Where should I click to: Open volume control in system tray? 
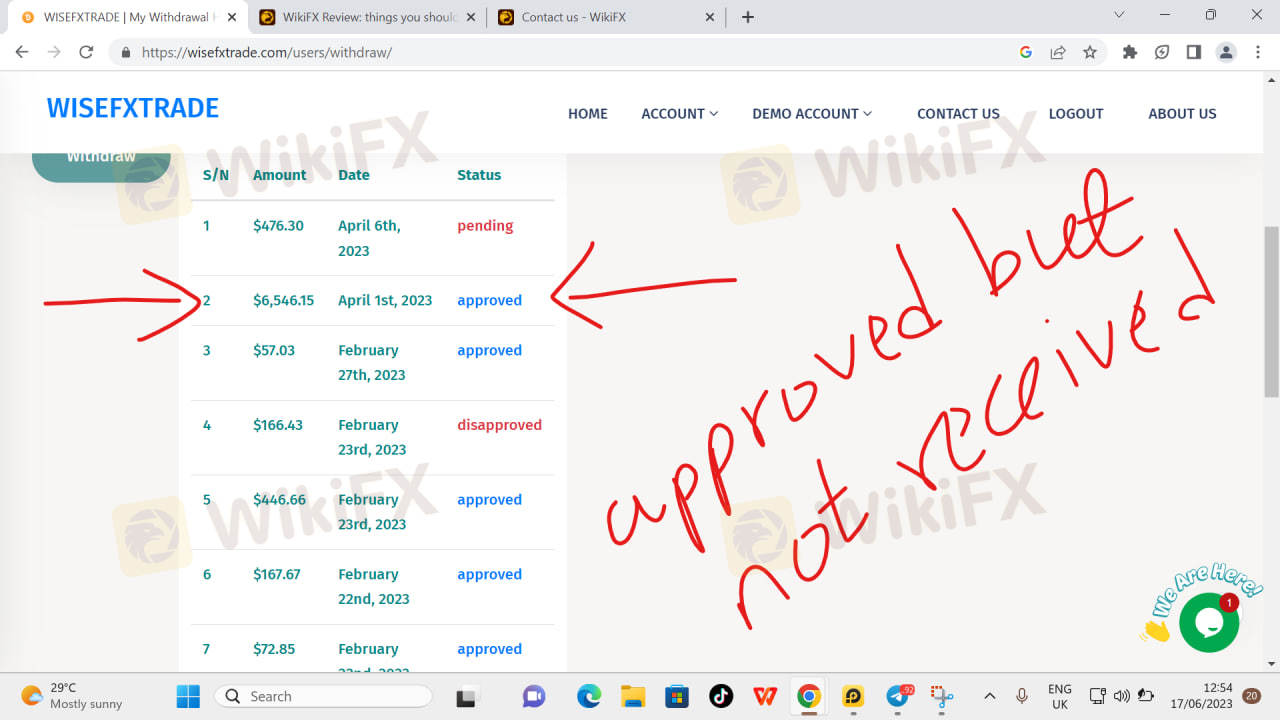click(1122, 696)
